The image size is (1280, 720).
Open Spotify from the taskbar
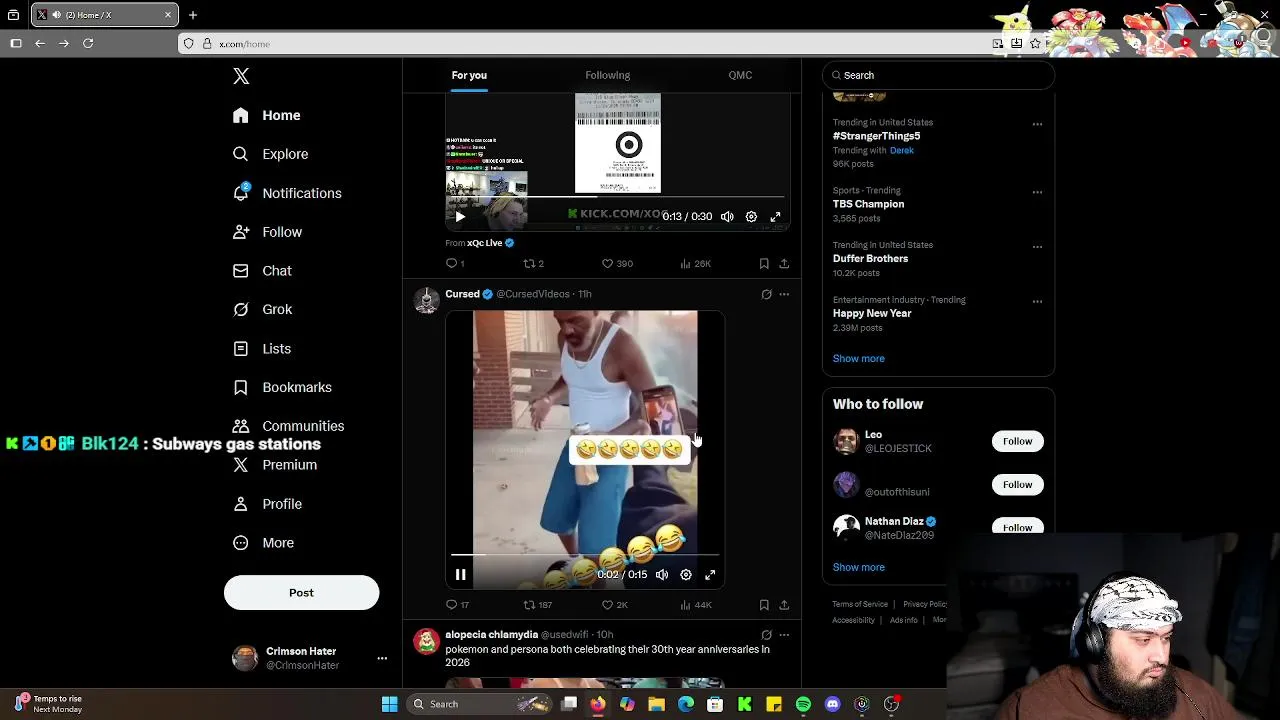tap(803, 704)
